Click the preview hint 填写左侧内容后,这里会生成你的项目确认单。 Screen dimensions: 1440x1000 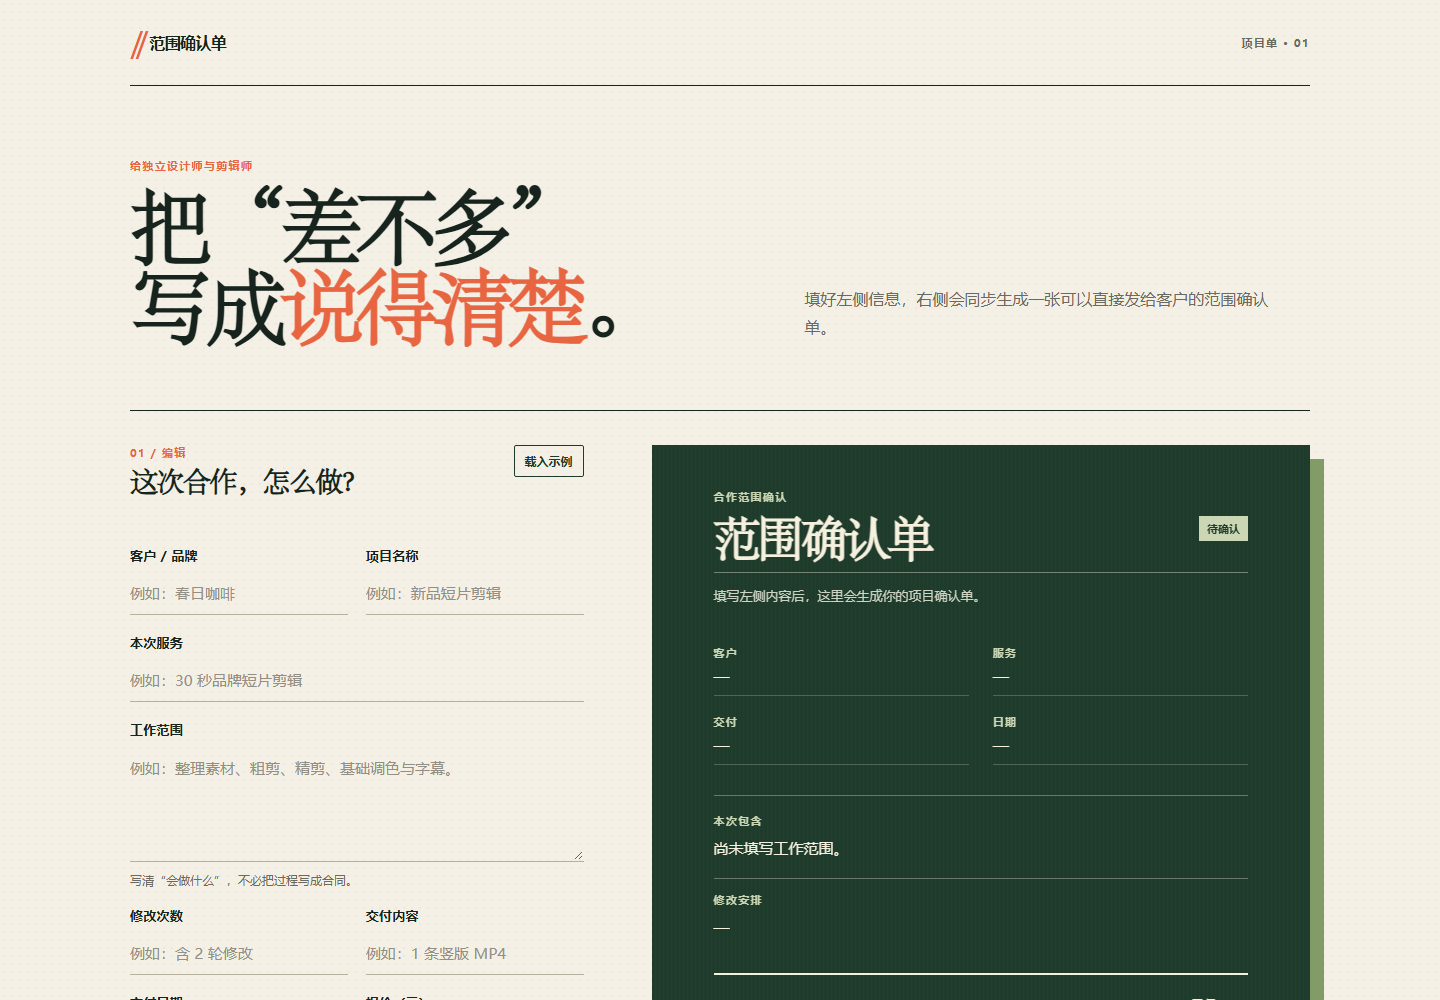[849, 596]
